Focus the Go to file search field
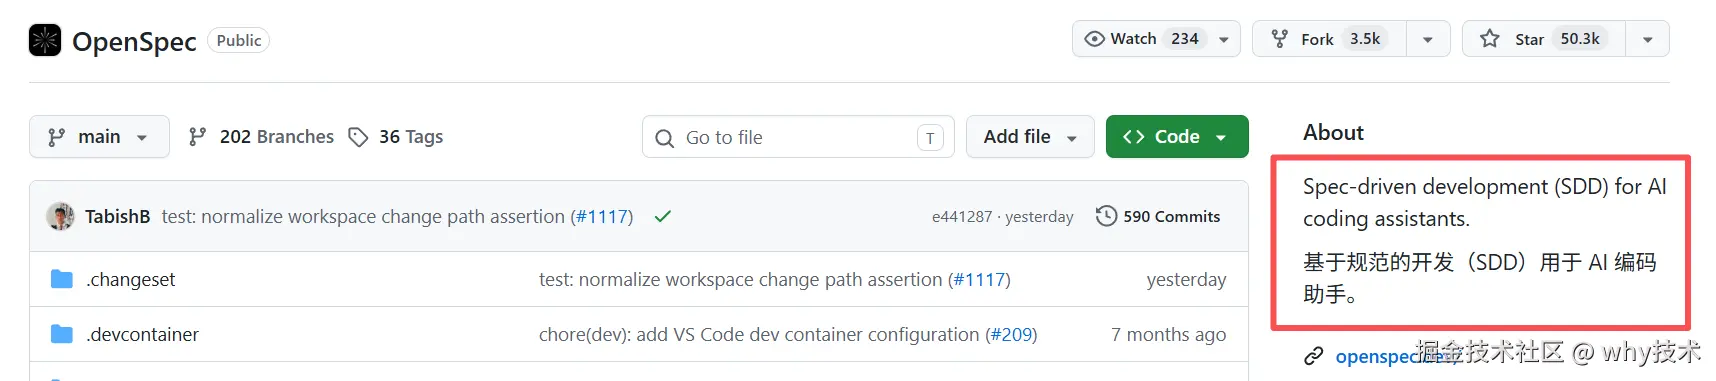Screen dimensions: 1716x381 click(798, 137)
